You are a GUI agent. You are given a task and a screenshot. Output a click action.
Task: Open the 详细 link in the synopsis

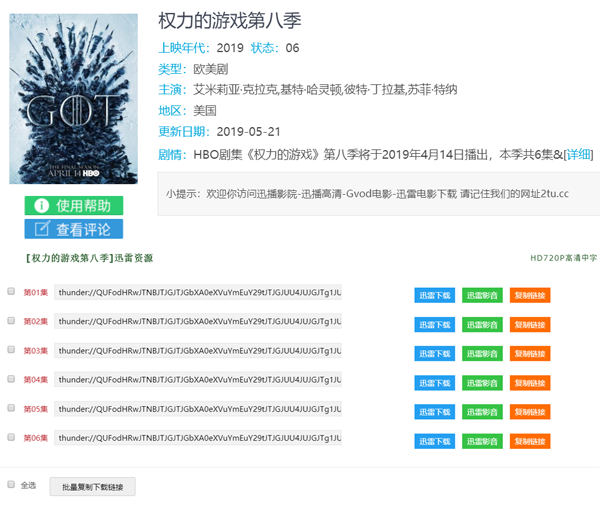point(578,154)
